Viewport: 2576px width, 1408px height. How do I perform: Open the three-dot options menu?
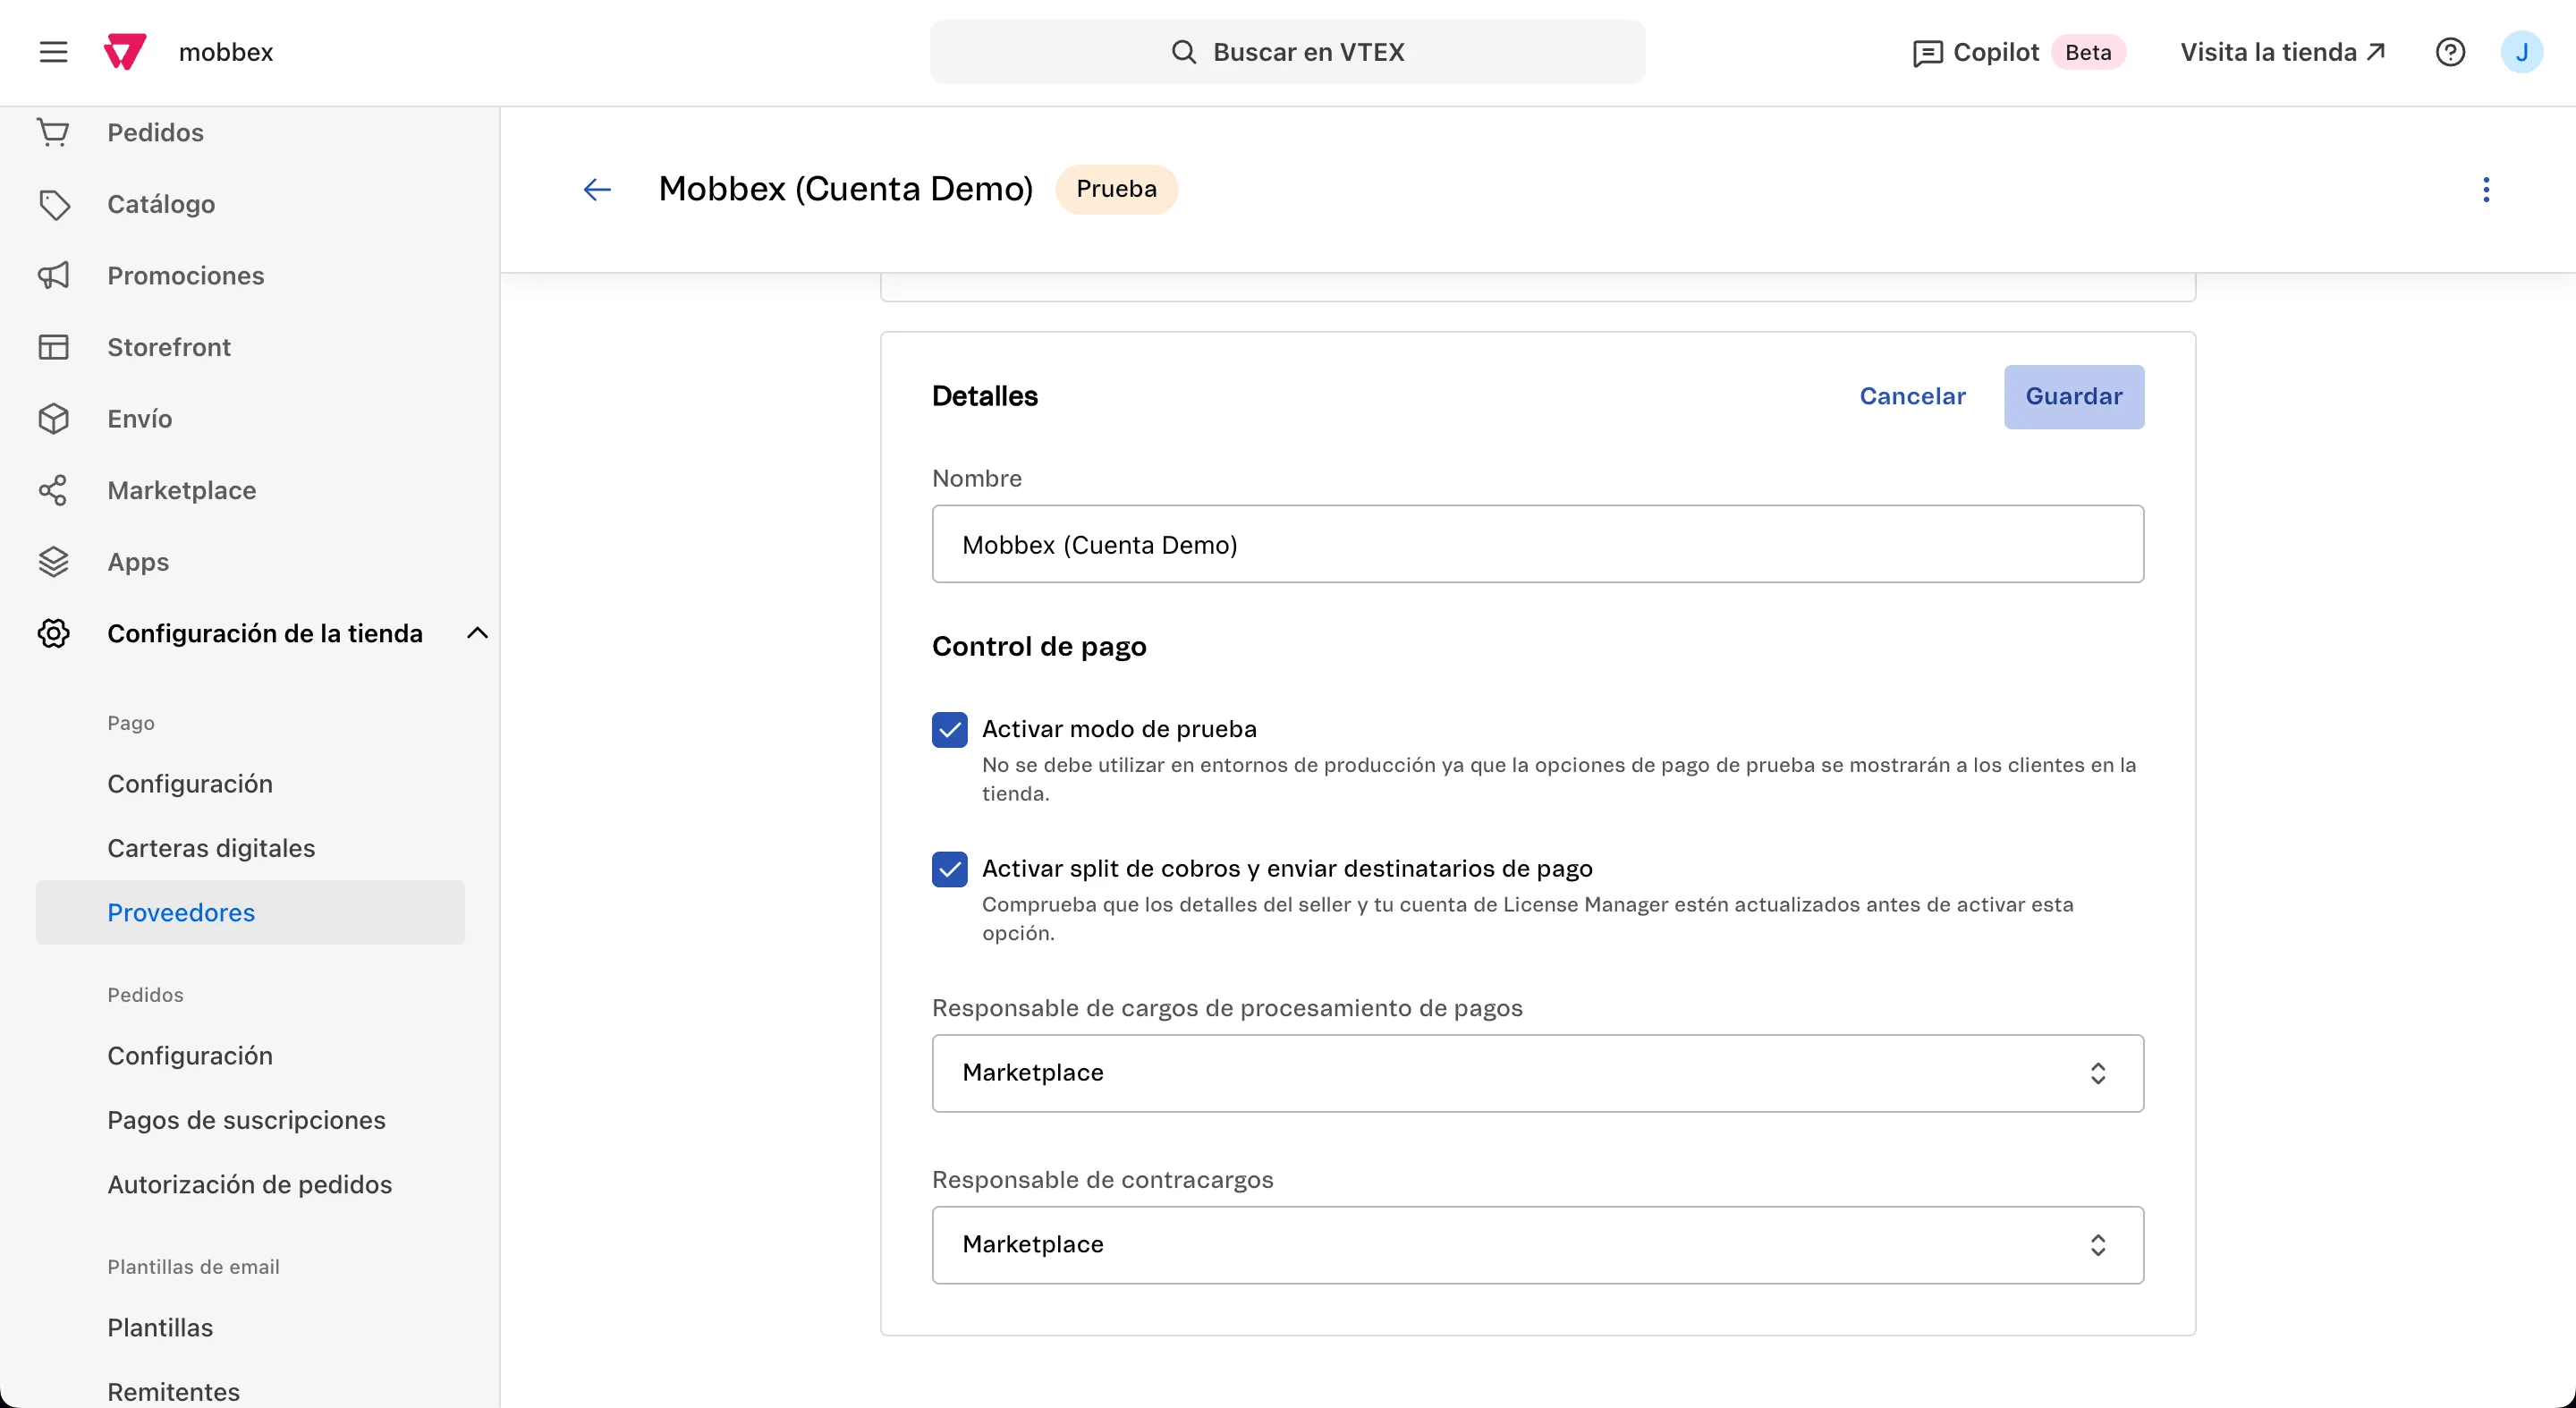pyautogui.click(x=2486, y=189)
